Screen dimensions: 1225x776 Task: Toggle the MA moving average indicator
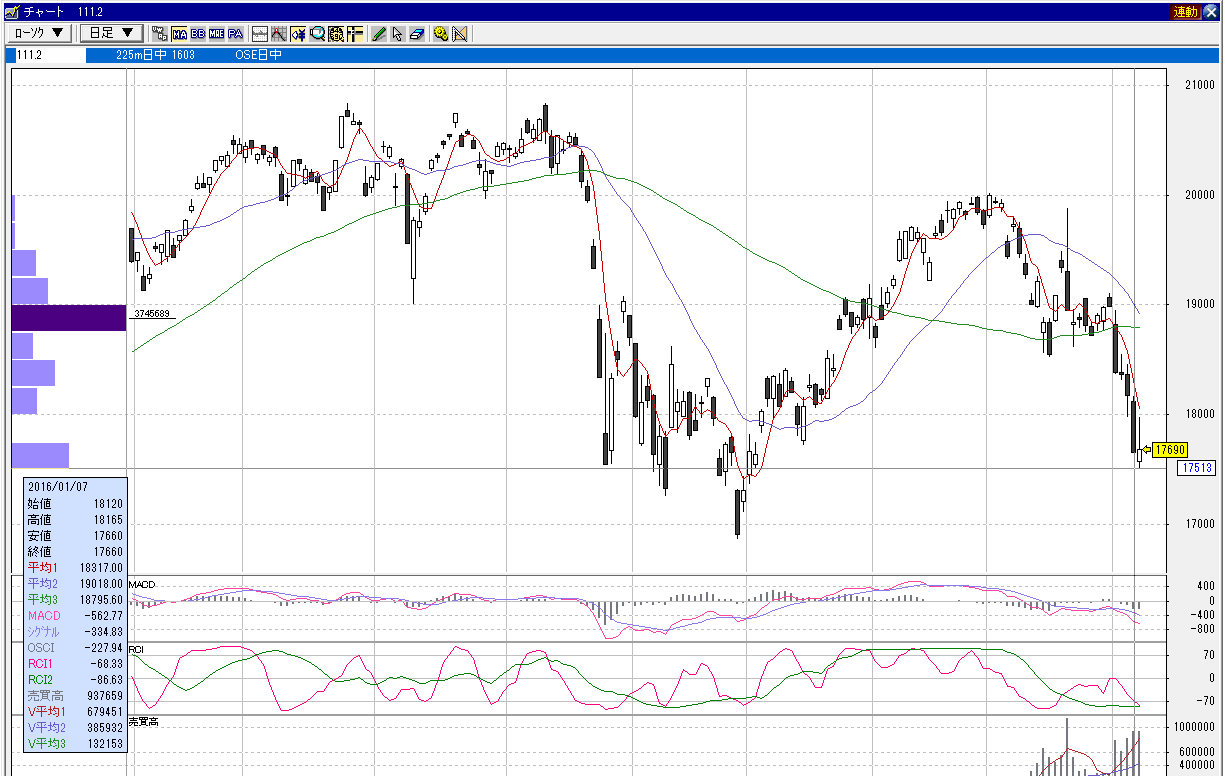click(x=178, y=33)
